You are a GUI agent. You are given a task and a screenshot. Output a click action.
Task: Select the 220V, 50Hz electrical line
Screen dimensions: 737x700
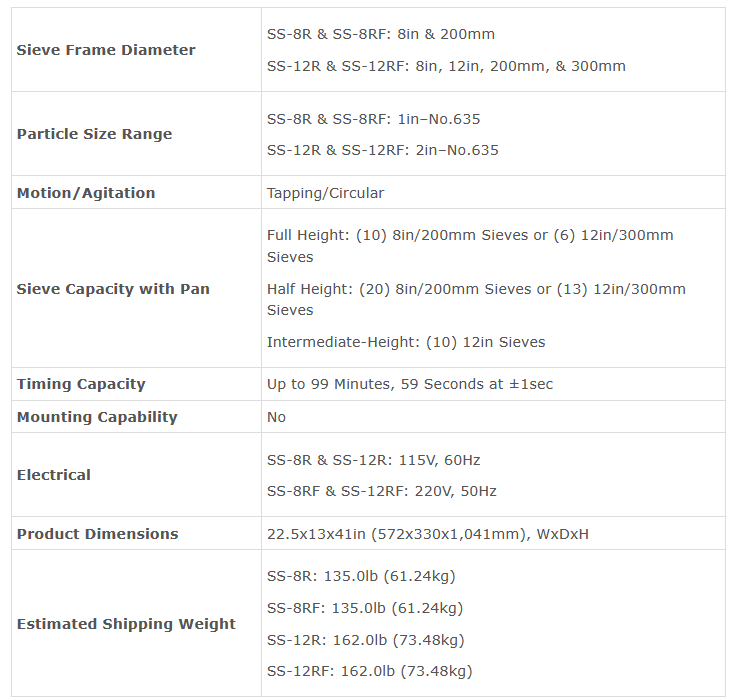coord(382,491)
